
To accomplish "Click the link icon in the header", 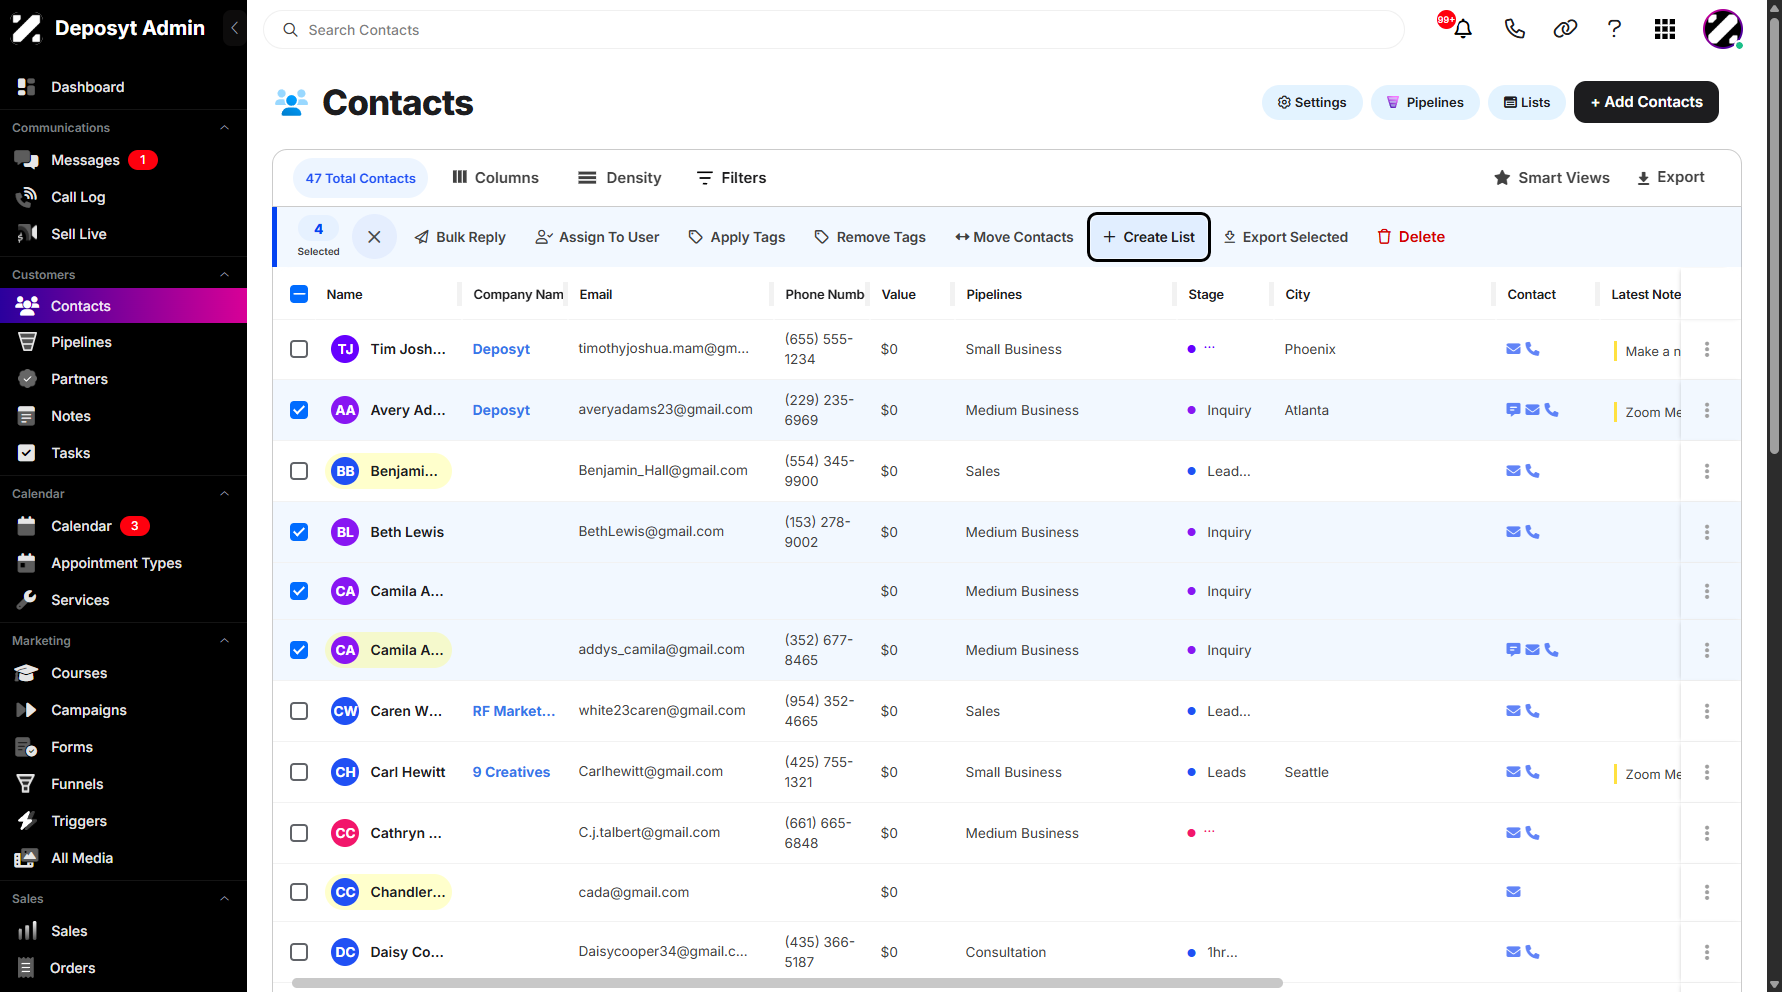I will [x=1565, y=29].
